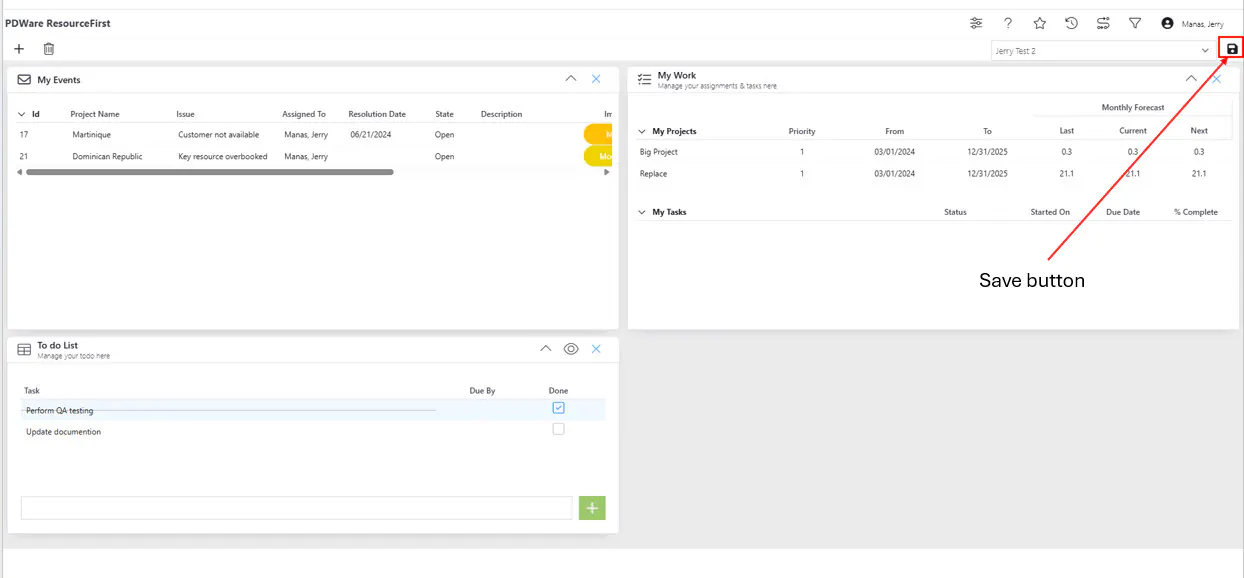The image size is (1244, 578).
Task: Click the Assigned To column header
Action: [304, 114]
